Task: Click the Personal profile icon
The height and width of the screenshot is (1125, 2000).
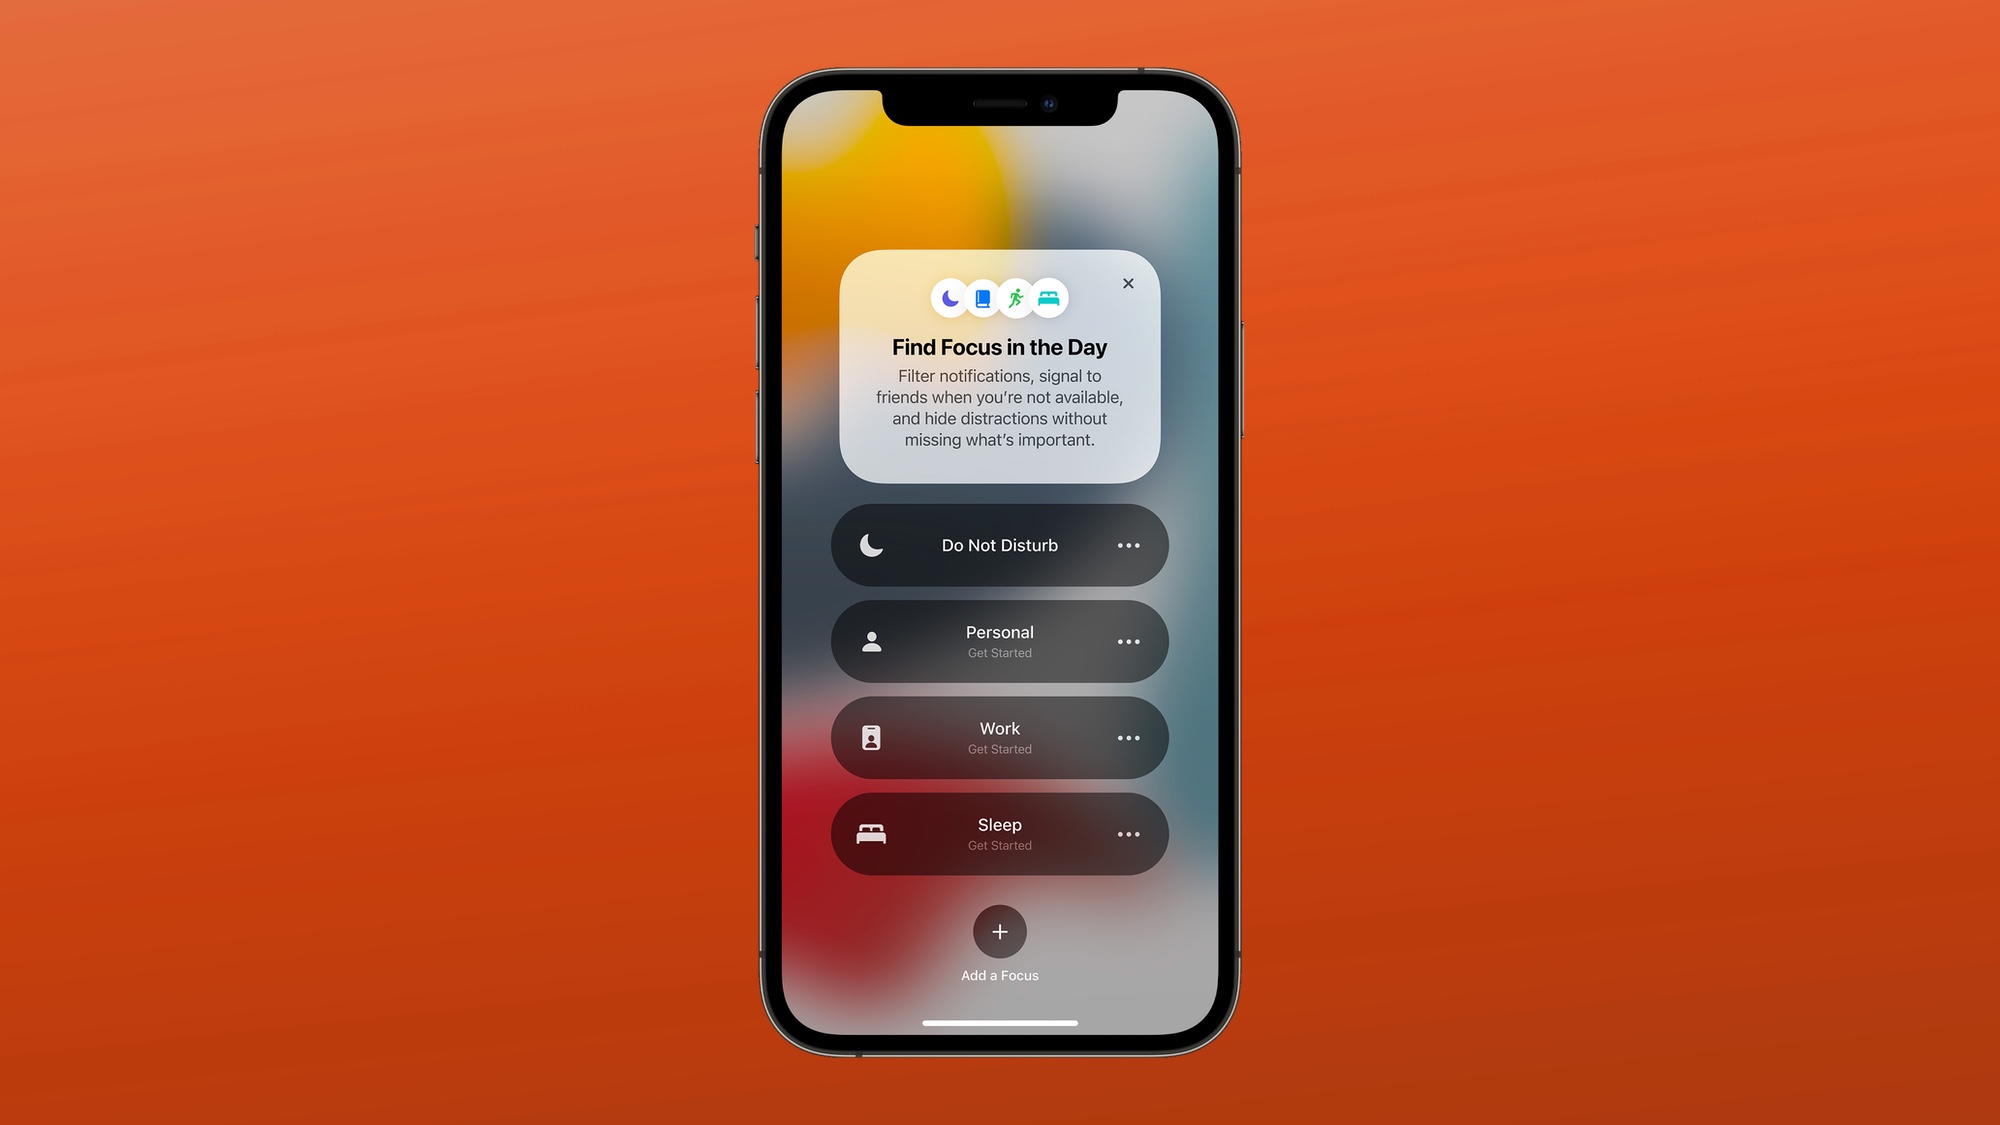Action: (870, 640)
